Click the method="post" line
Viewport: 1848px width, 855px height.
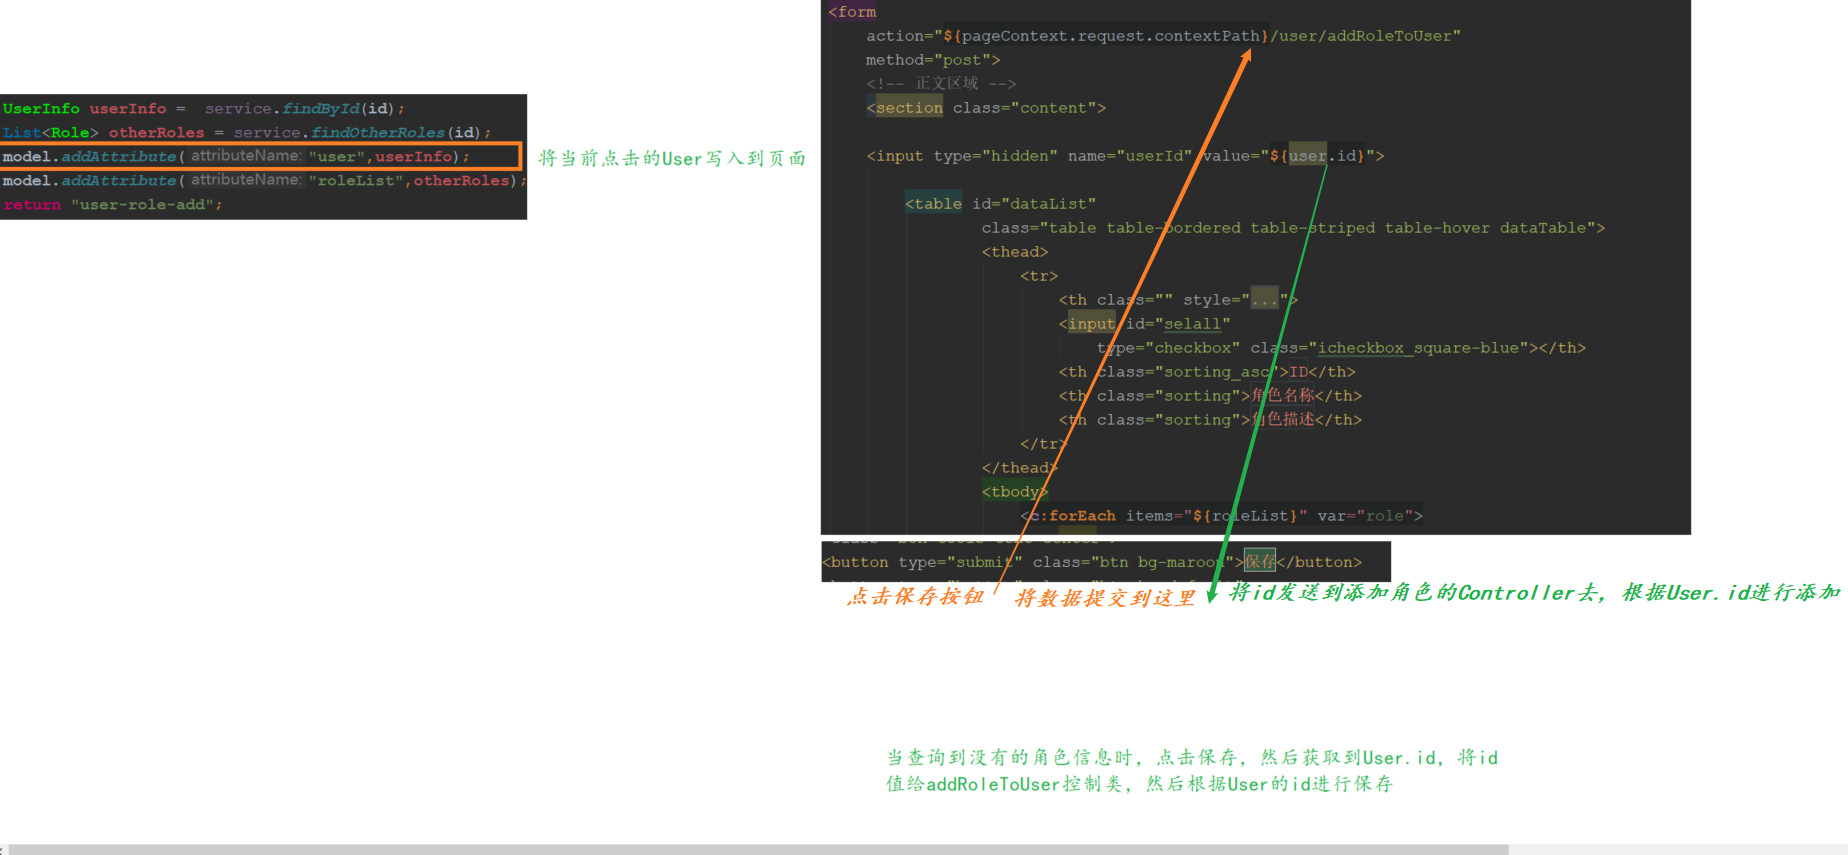[x=933, y=60]
